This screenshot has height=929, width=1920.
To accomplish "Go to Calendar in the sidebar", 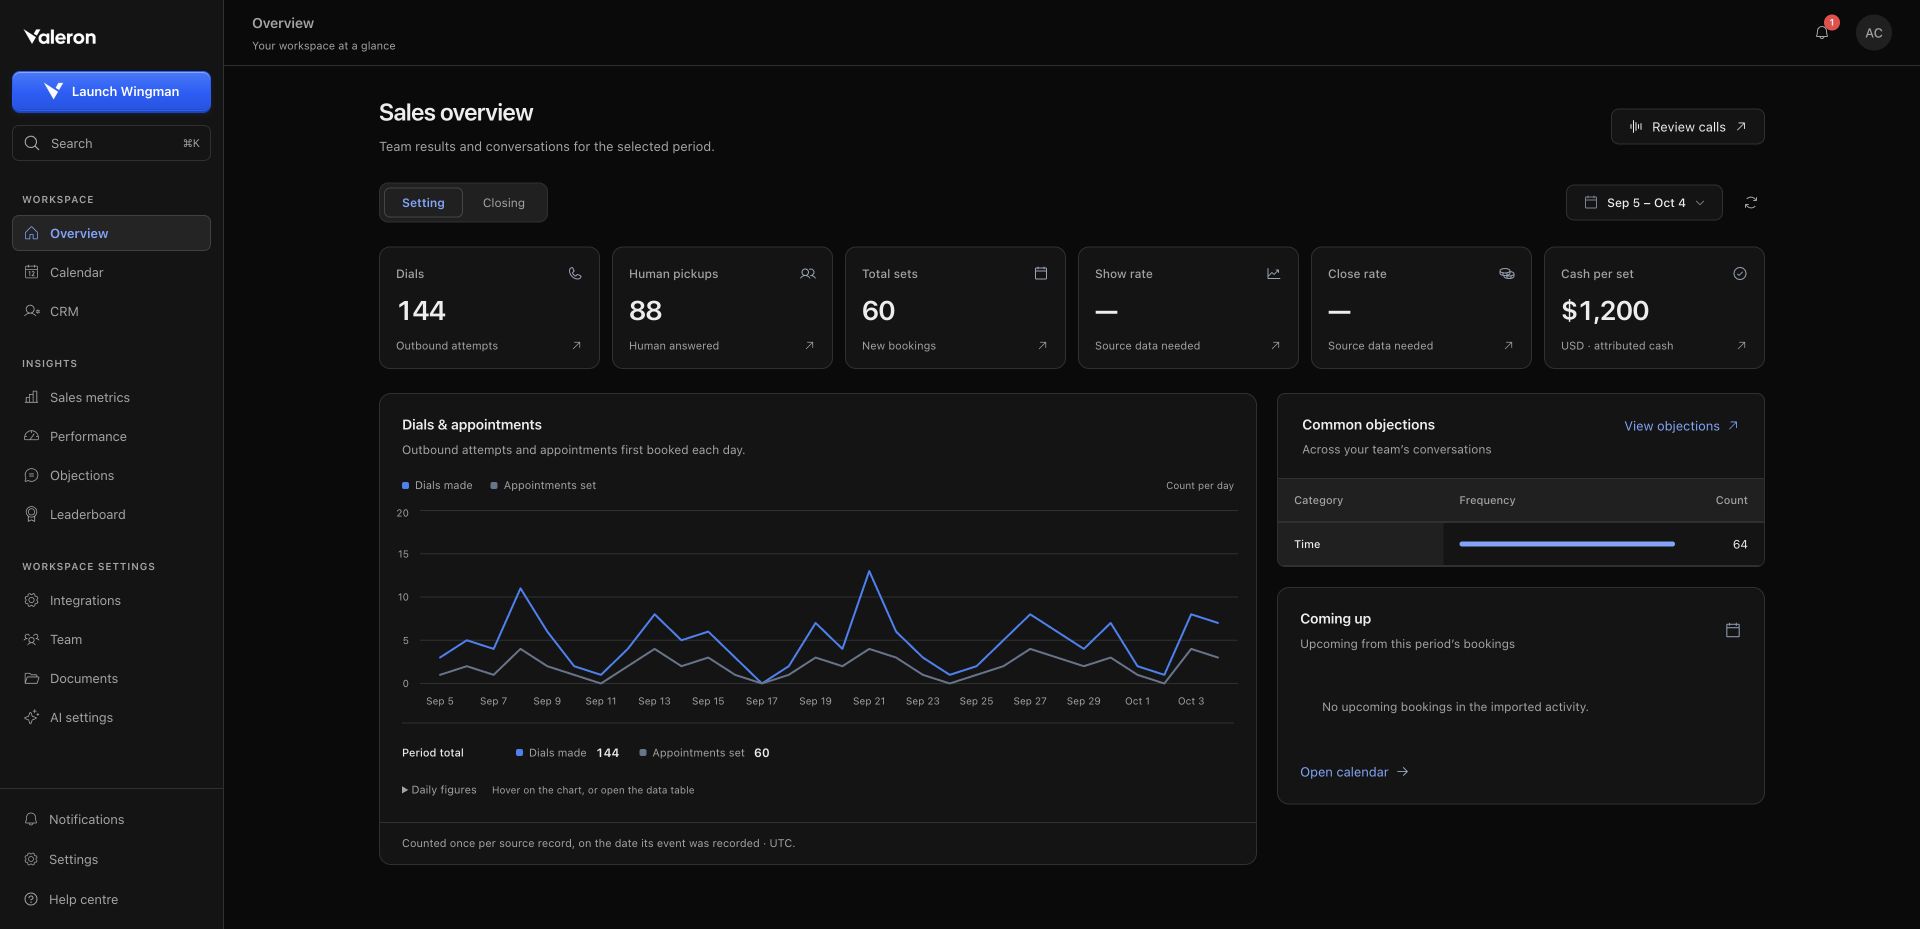I will pyautogui.click(x=111, y=272).
